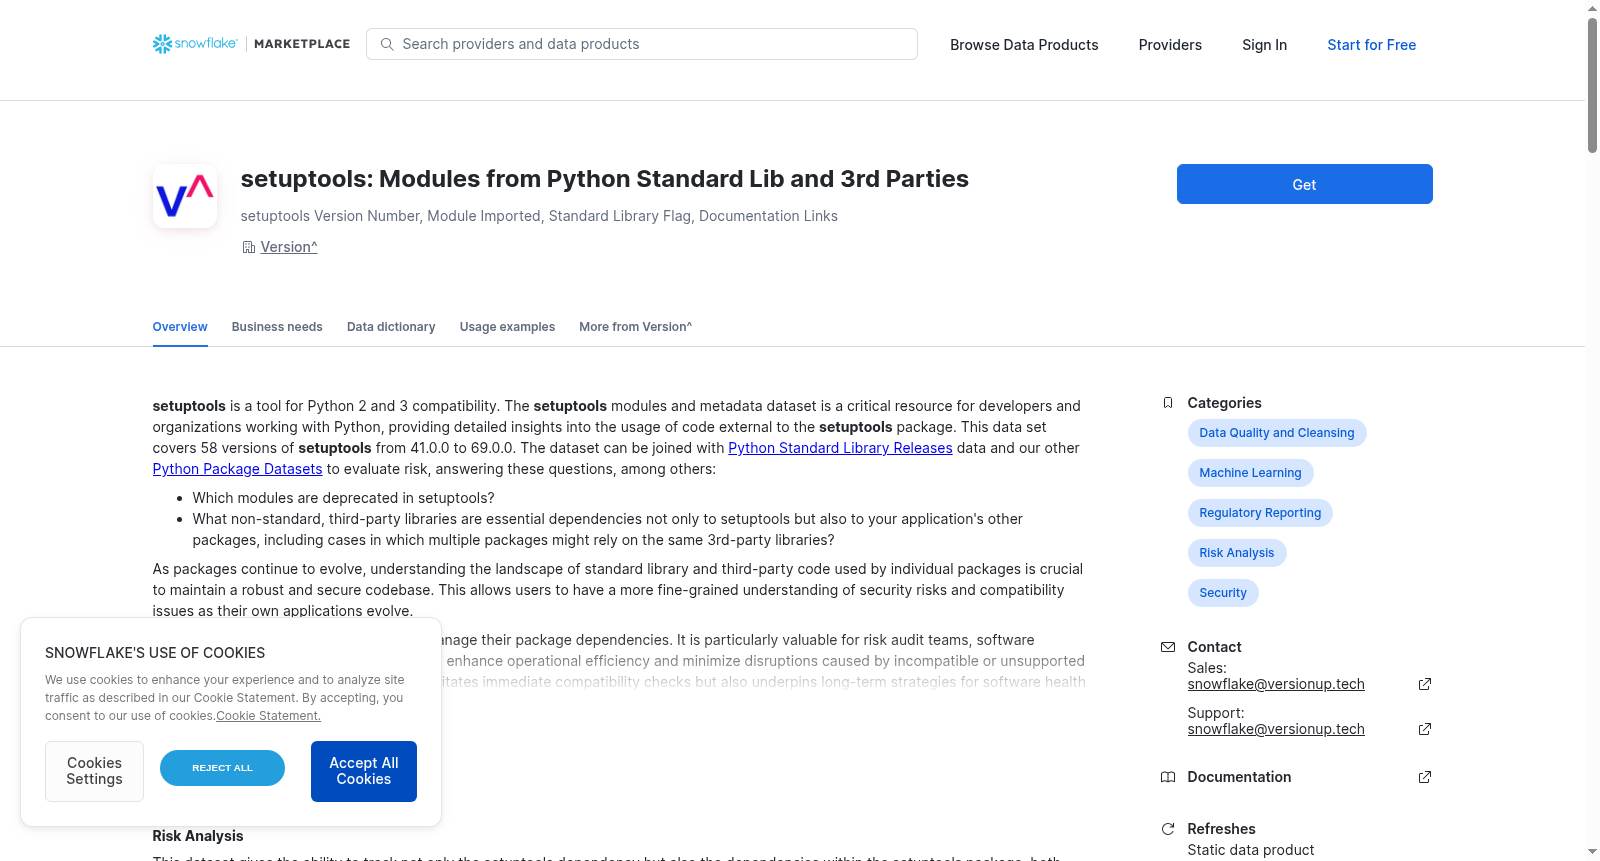Click the Refreshes circular arrow icon
Image resolution: width=1600 pixels, height=861 pixels.
point(1167,829)
